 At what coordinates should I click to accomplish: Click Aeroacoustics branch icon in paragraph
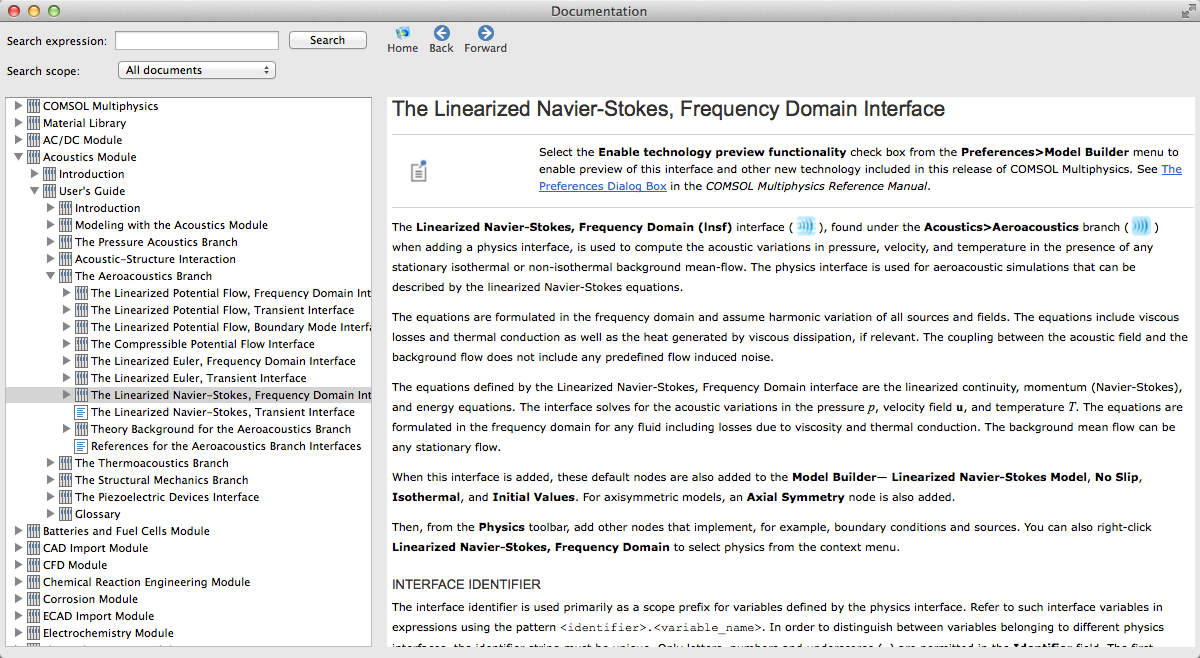tap(1140, 226)
